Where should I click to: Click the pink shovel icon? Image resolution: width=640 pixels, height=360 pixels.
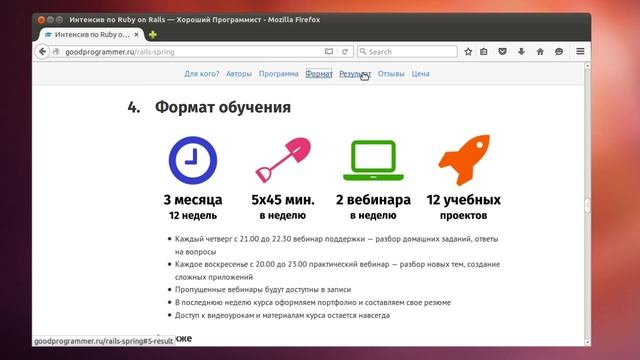[x=283, y=160]
